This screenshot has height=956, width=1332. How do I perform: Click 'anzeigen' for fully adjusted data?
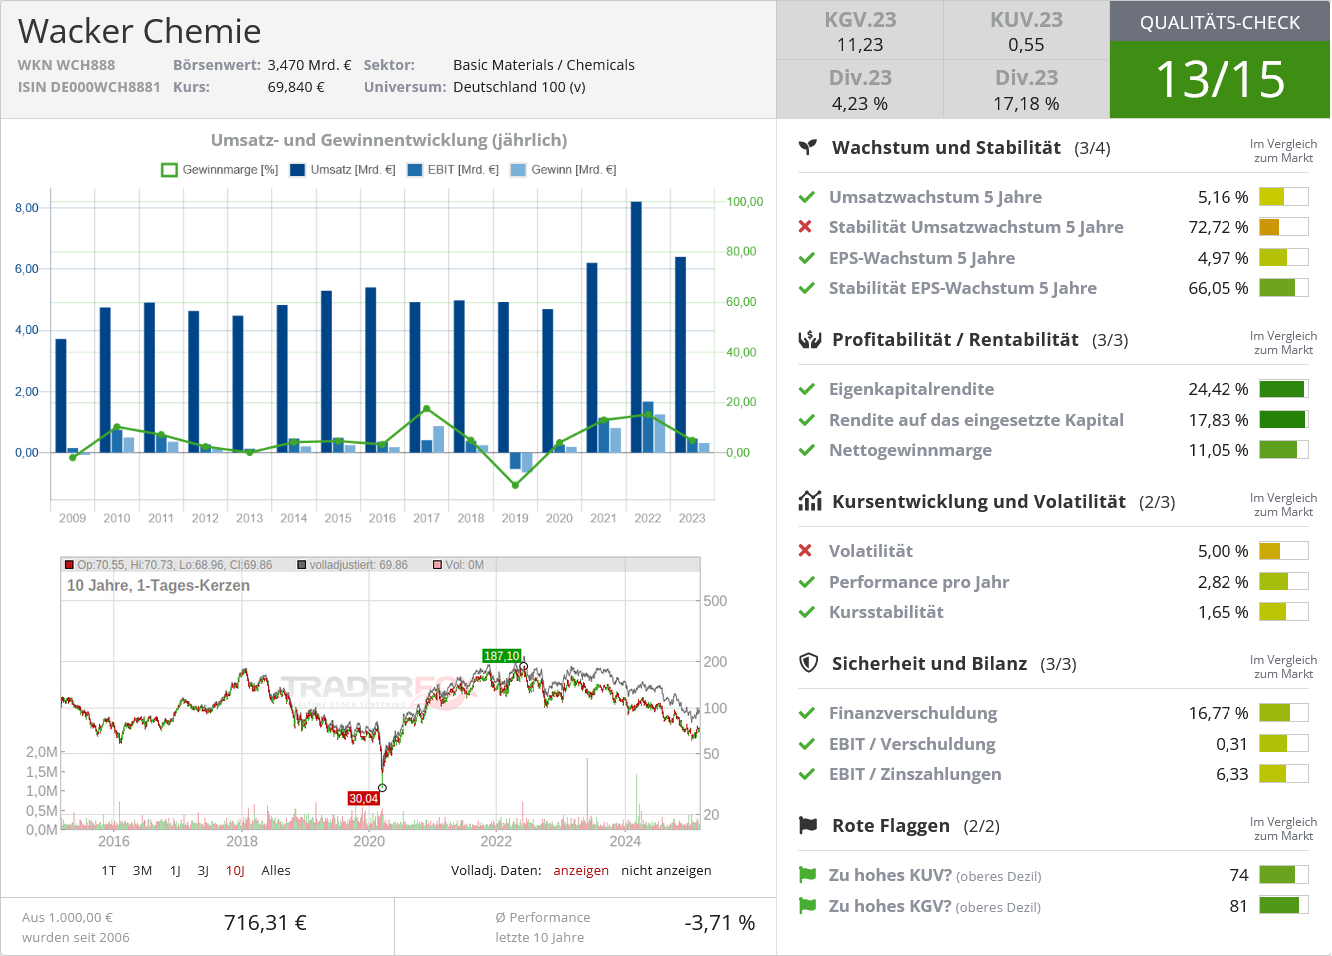pos(581,871)
